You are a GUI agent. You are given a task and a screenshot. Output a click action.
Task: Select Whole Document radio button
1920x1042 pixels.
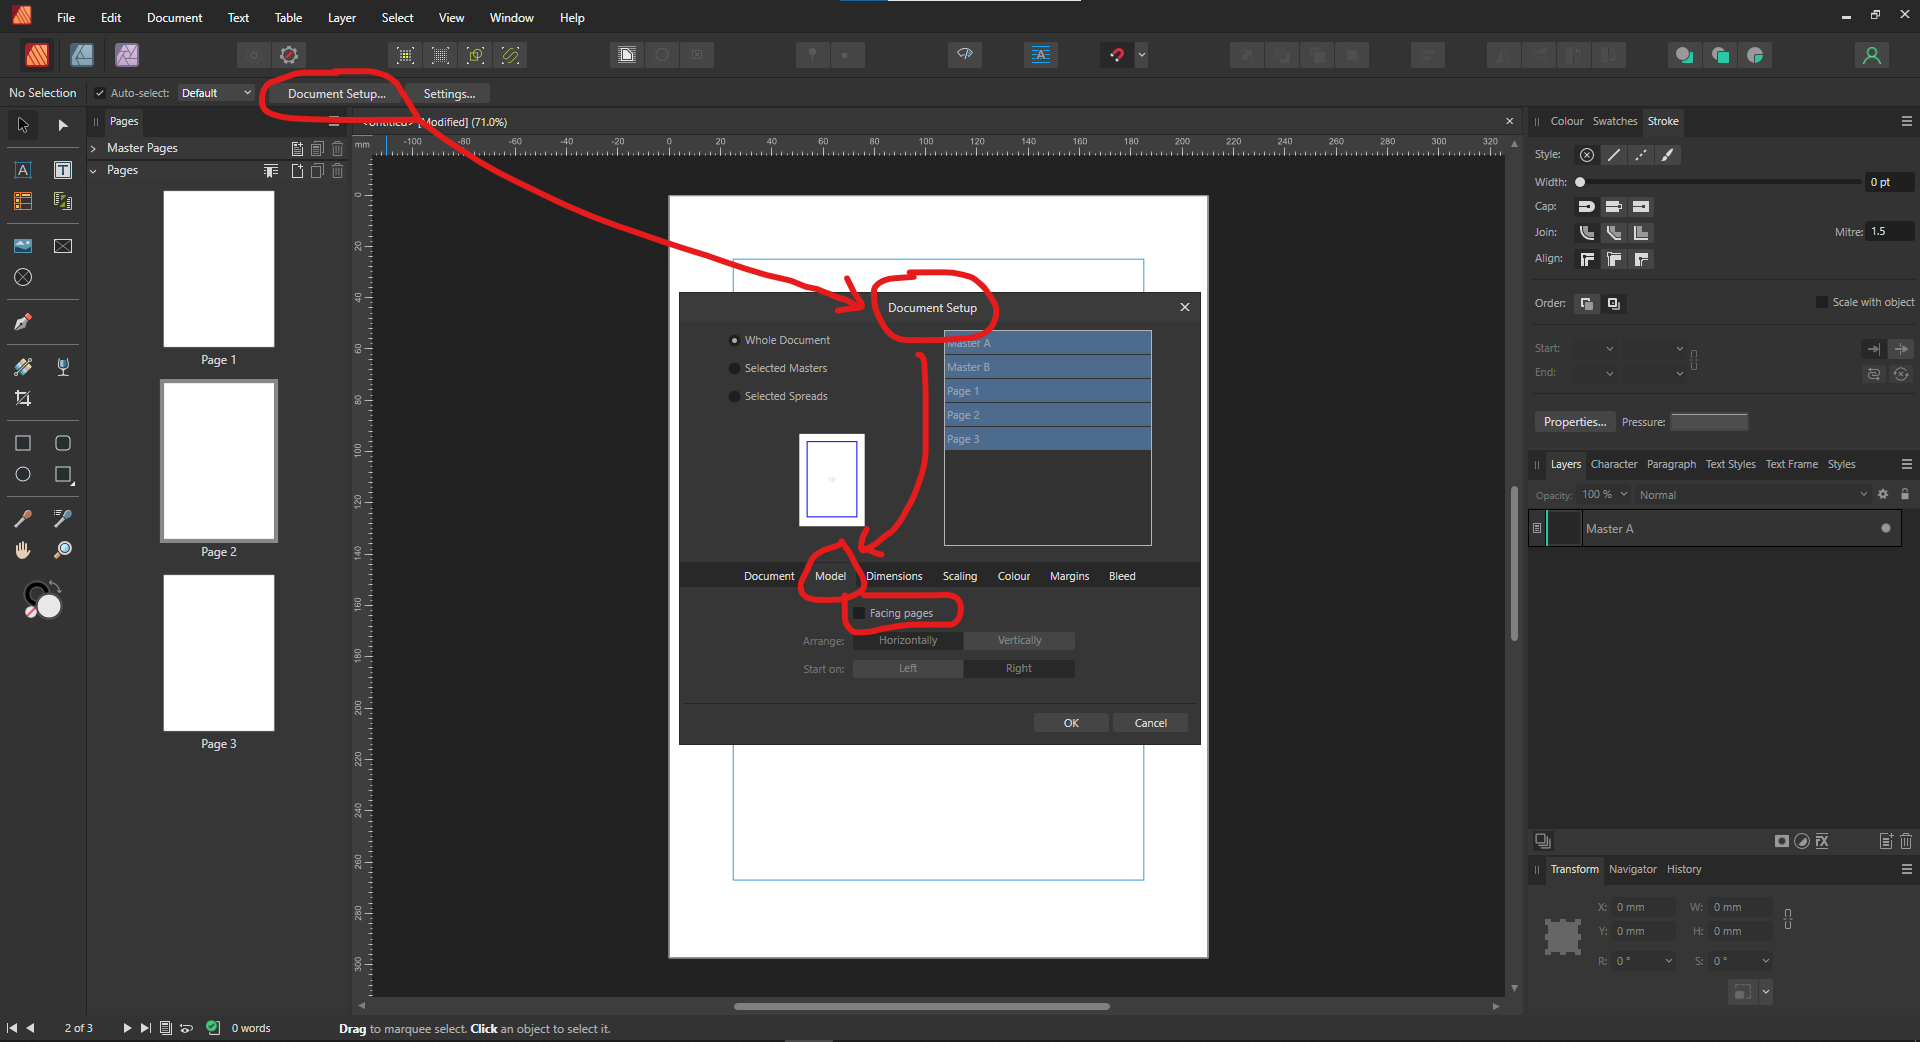pos(734,341)
